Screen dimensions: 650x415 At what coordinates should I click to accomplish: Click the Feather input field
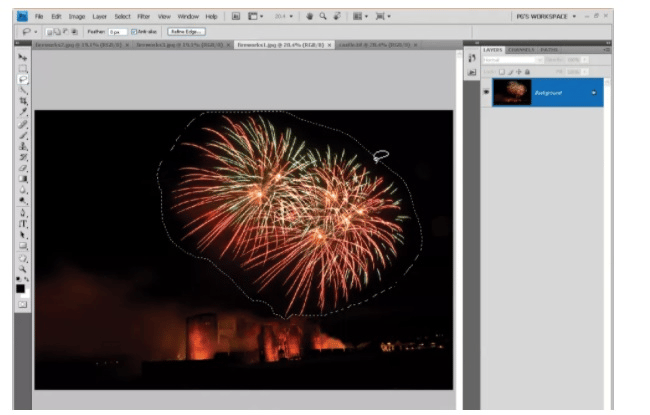tap(117, 32)
